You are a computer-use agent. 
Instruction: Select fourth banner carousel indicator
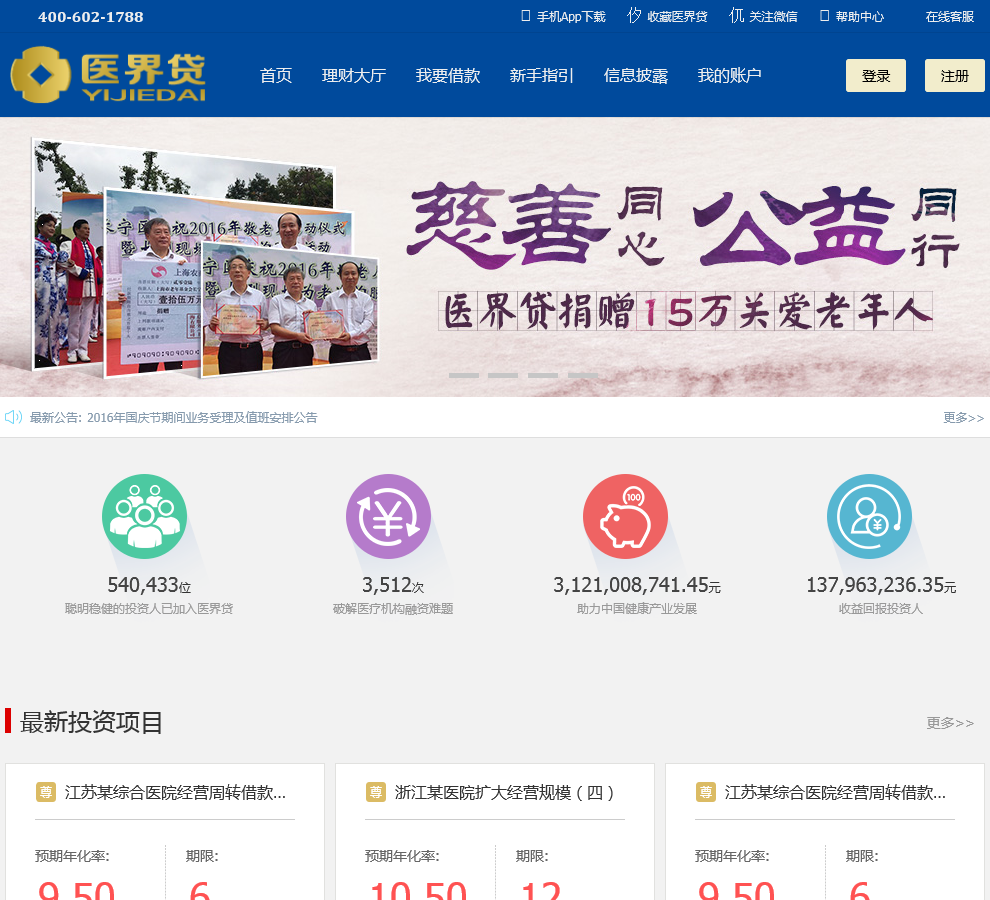[x=583, y=375]
